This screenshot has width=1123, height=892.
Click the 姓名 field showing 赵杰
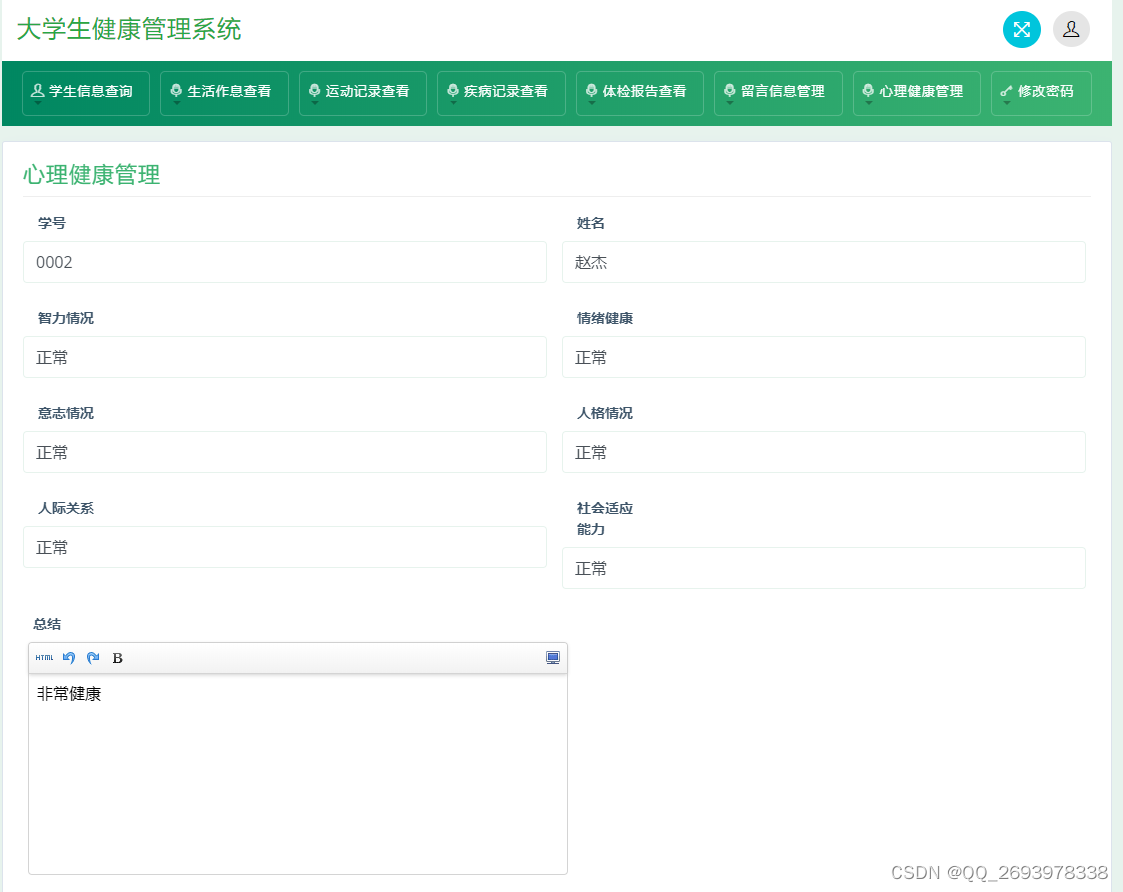click(824, 262)
